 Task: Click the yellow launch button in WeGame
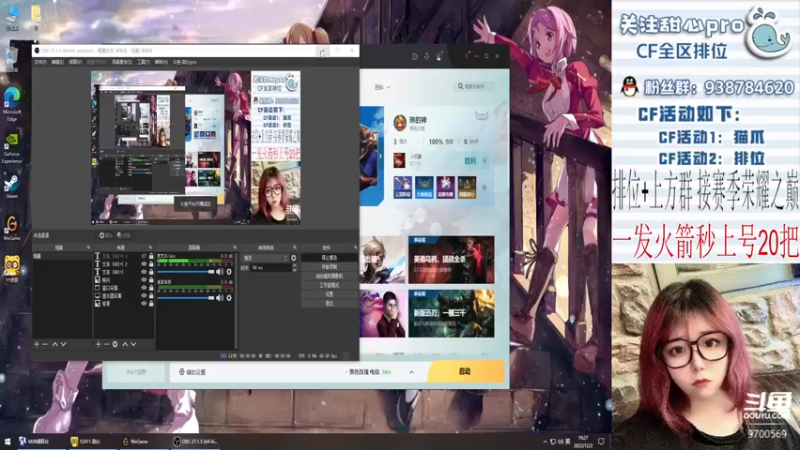(x=465, y=371)
